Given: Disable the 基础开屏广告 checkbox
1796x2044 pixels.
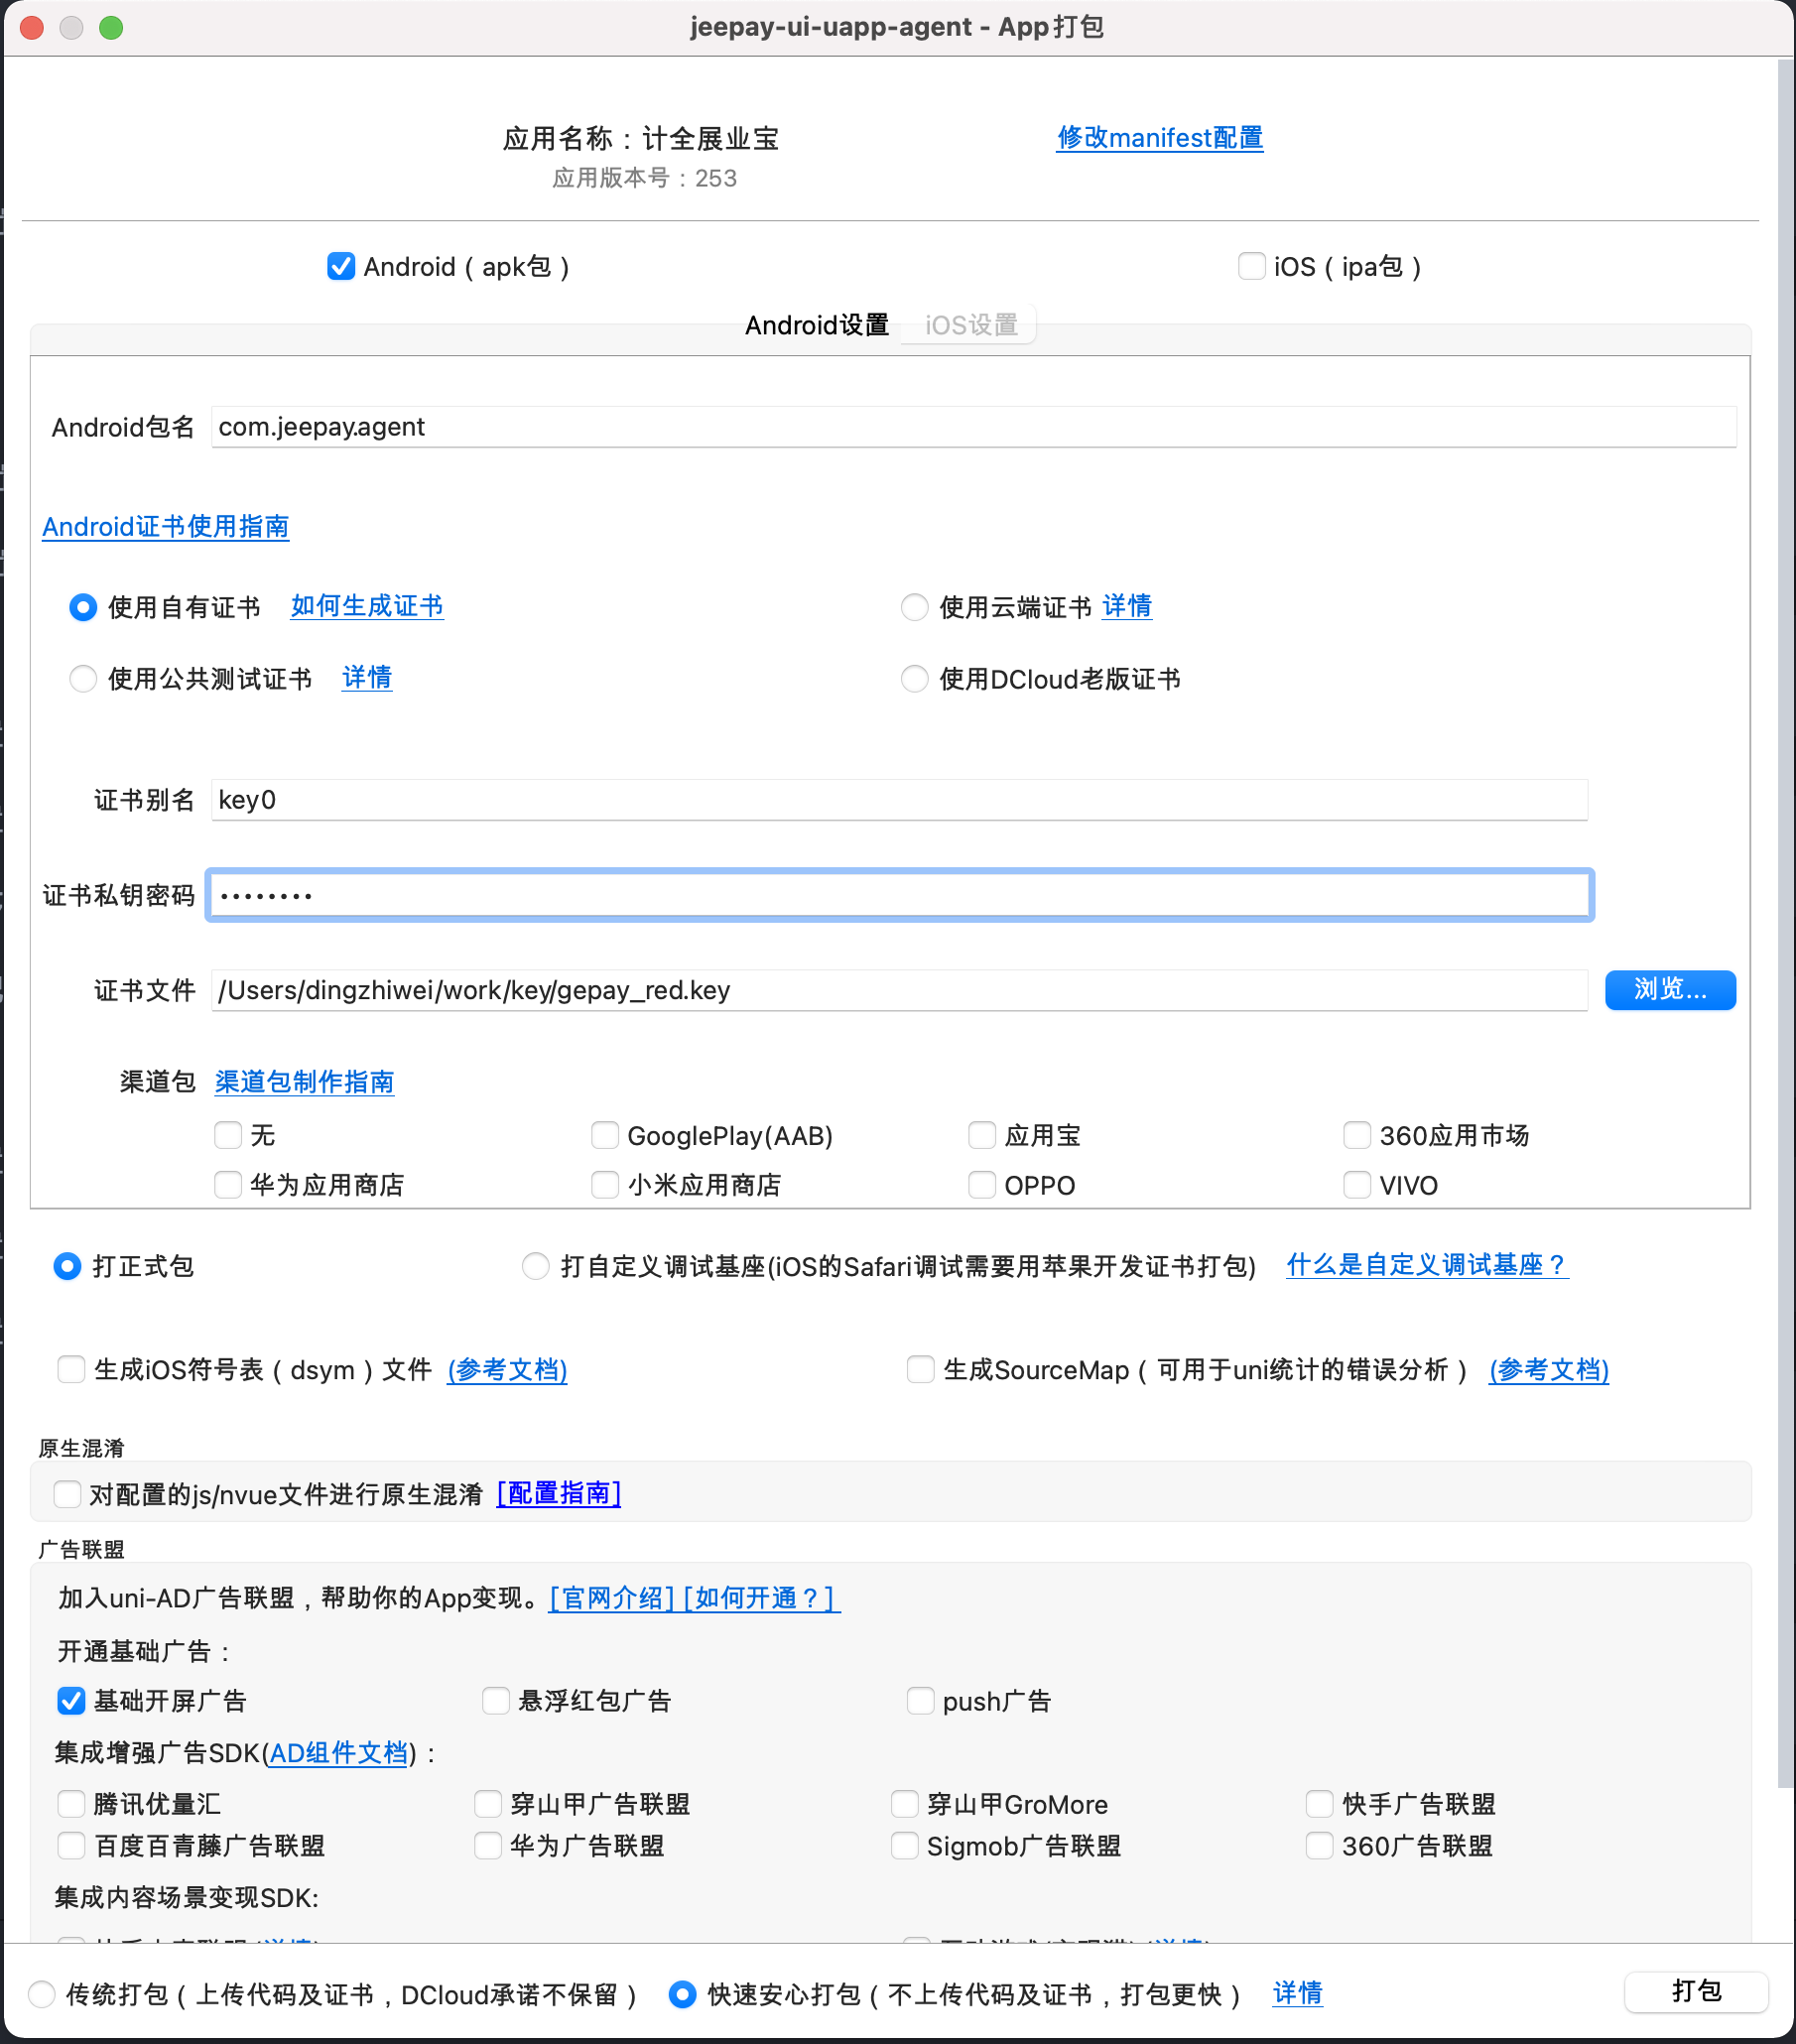Looking at the screenshot, I should pyautogui.click(x=71, y=1701).
